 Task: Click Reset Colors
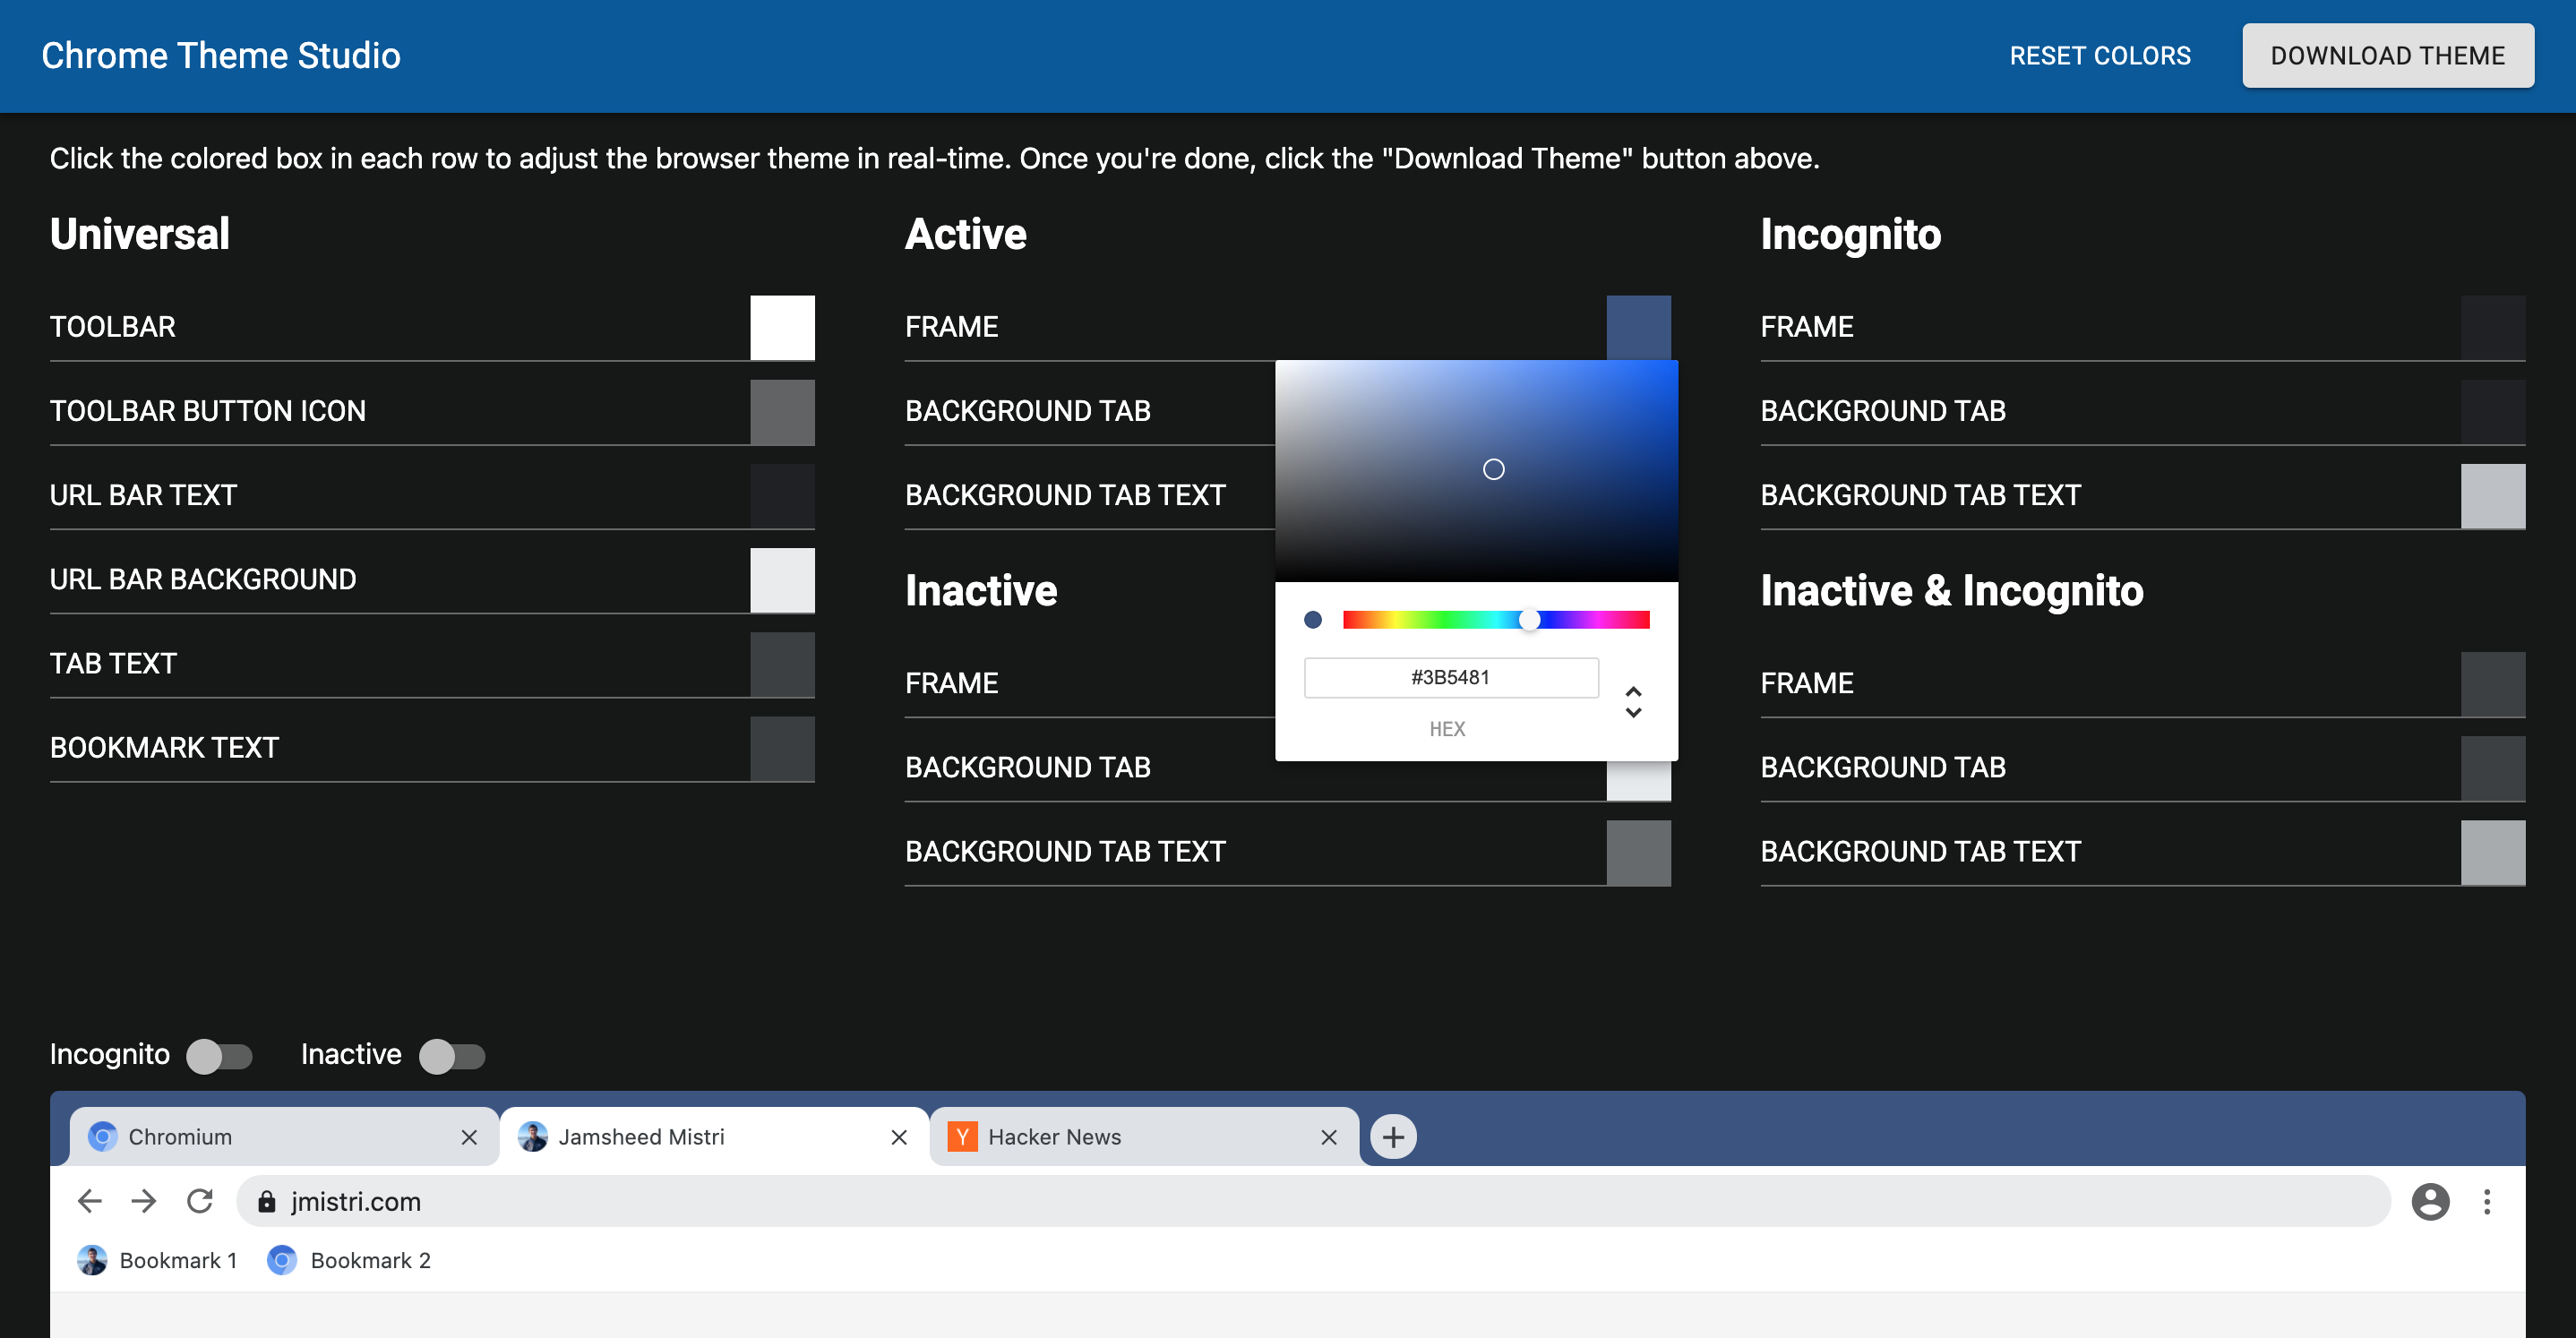pyautogui.click(x=2100, y=55)
